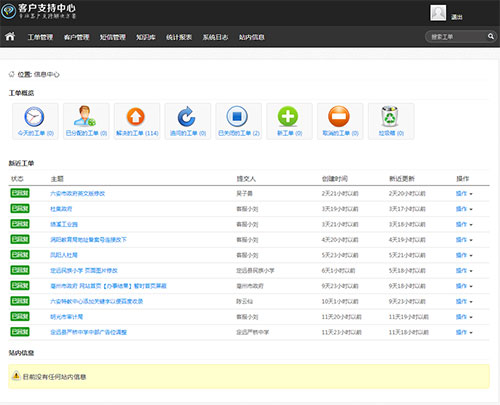Open the 站内信息 menu
Screen dimensions: 500x405
(252, 37)
